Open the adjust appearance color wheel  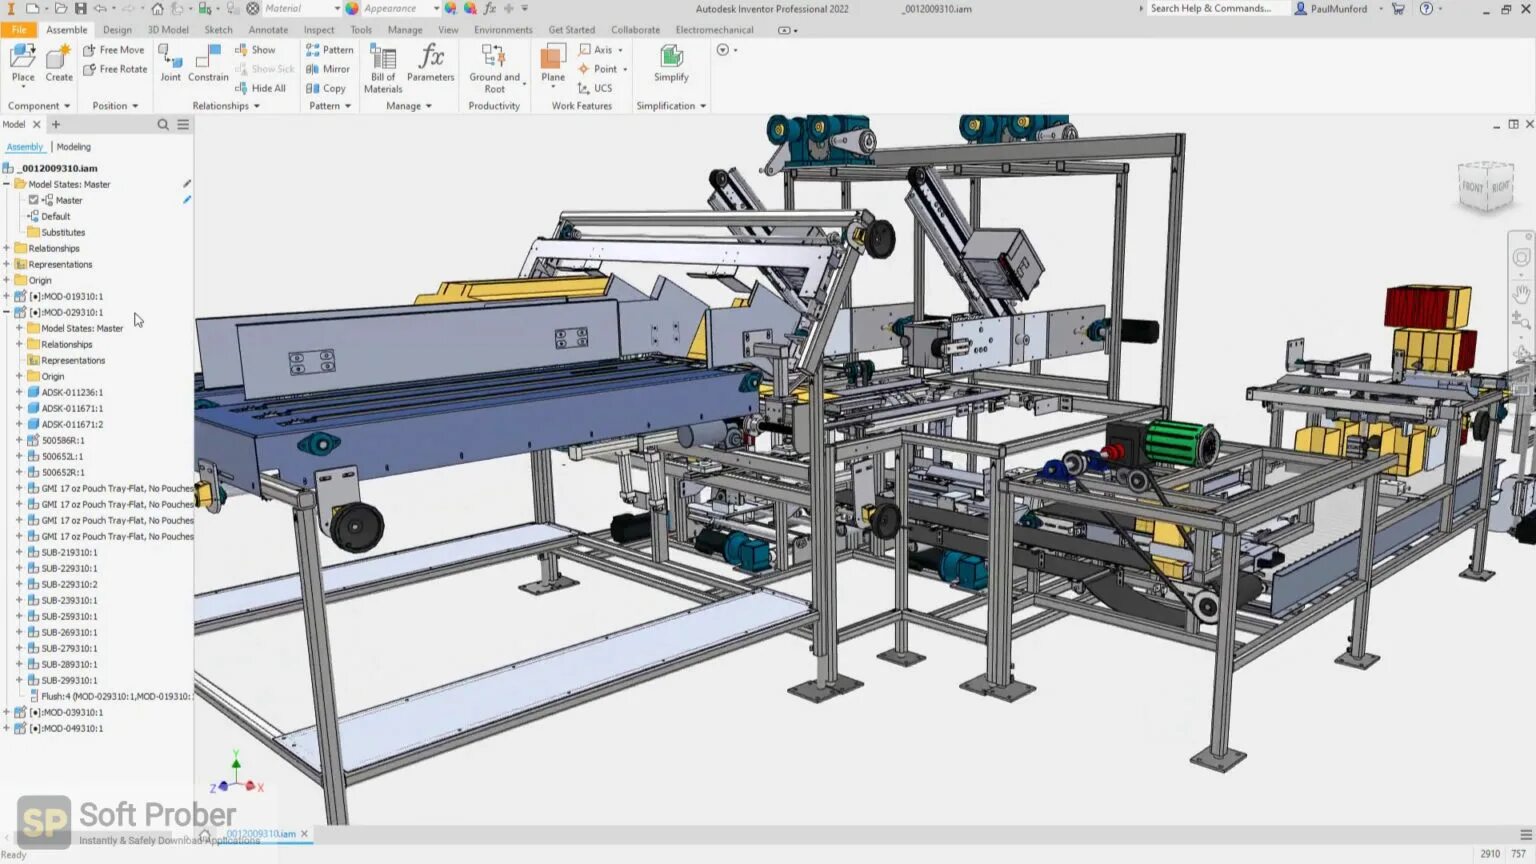point(449,8)
